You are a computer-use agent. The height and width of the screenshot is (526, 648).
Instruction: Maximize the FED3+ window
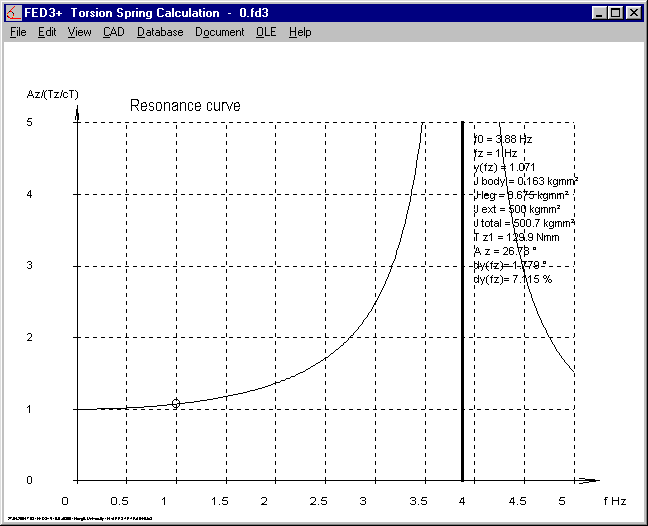tap(614, 13)
